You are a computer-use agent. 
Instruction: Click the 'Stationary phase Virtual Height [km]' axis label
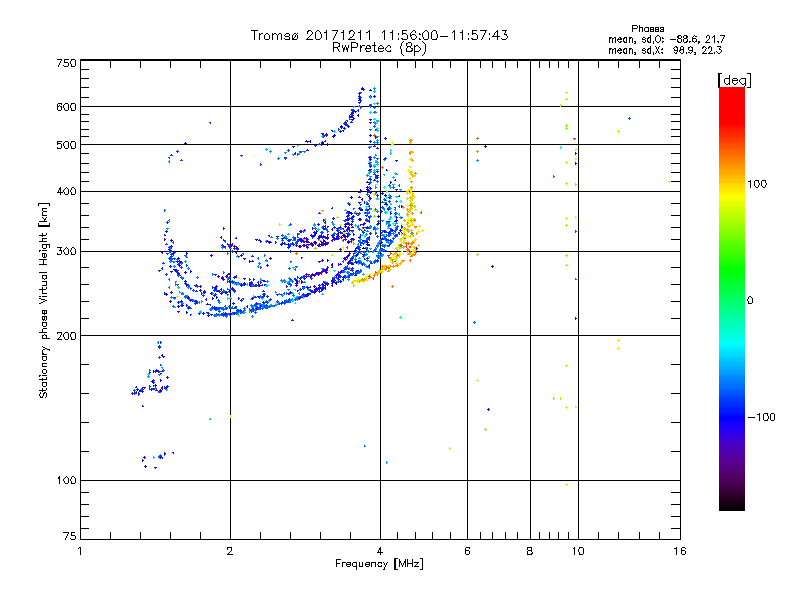pos(44,300)
